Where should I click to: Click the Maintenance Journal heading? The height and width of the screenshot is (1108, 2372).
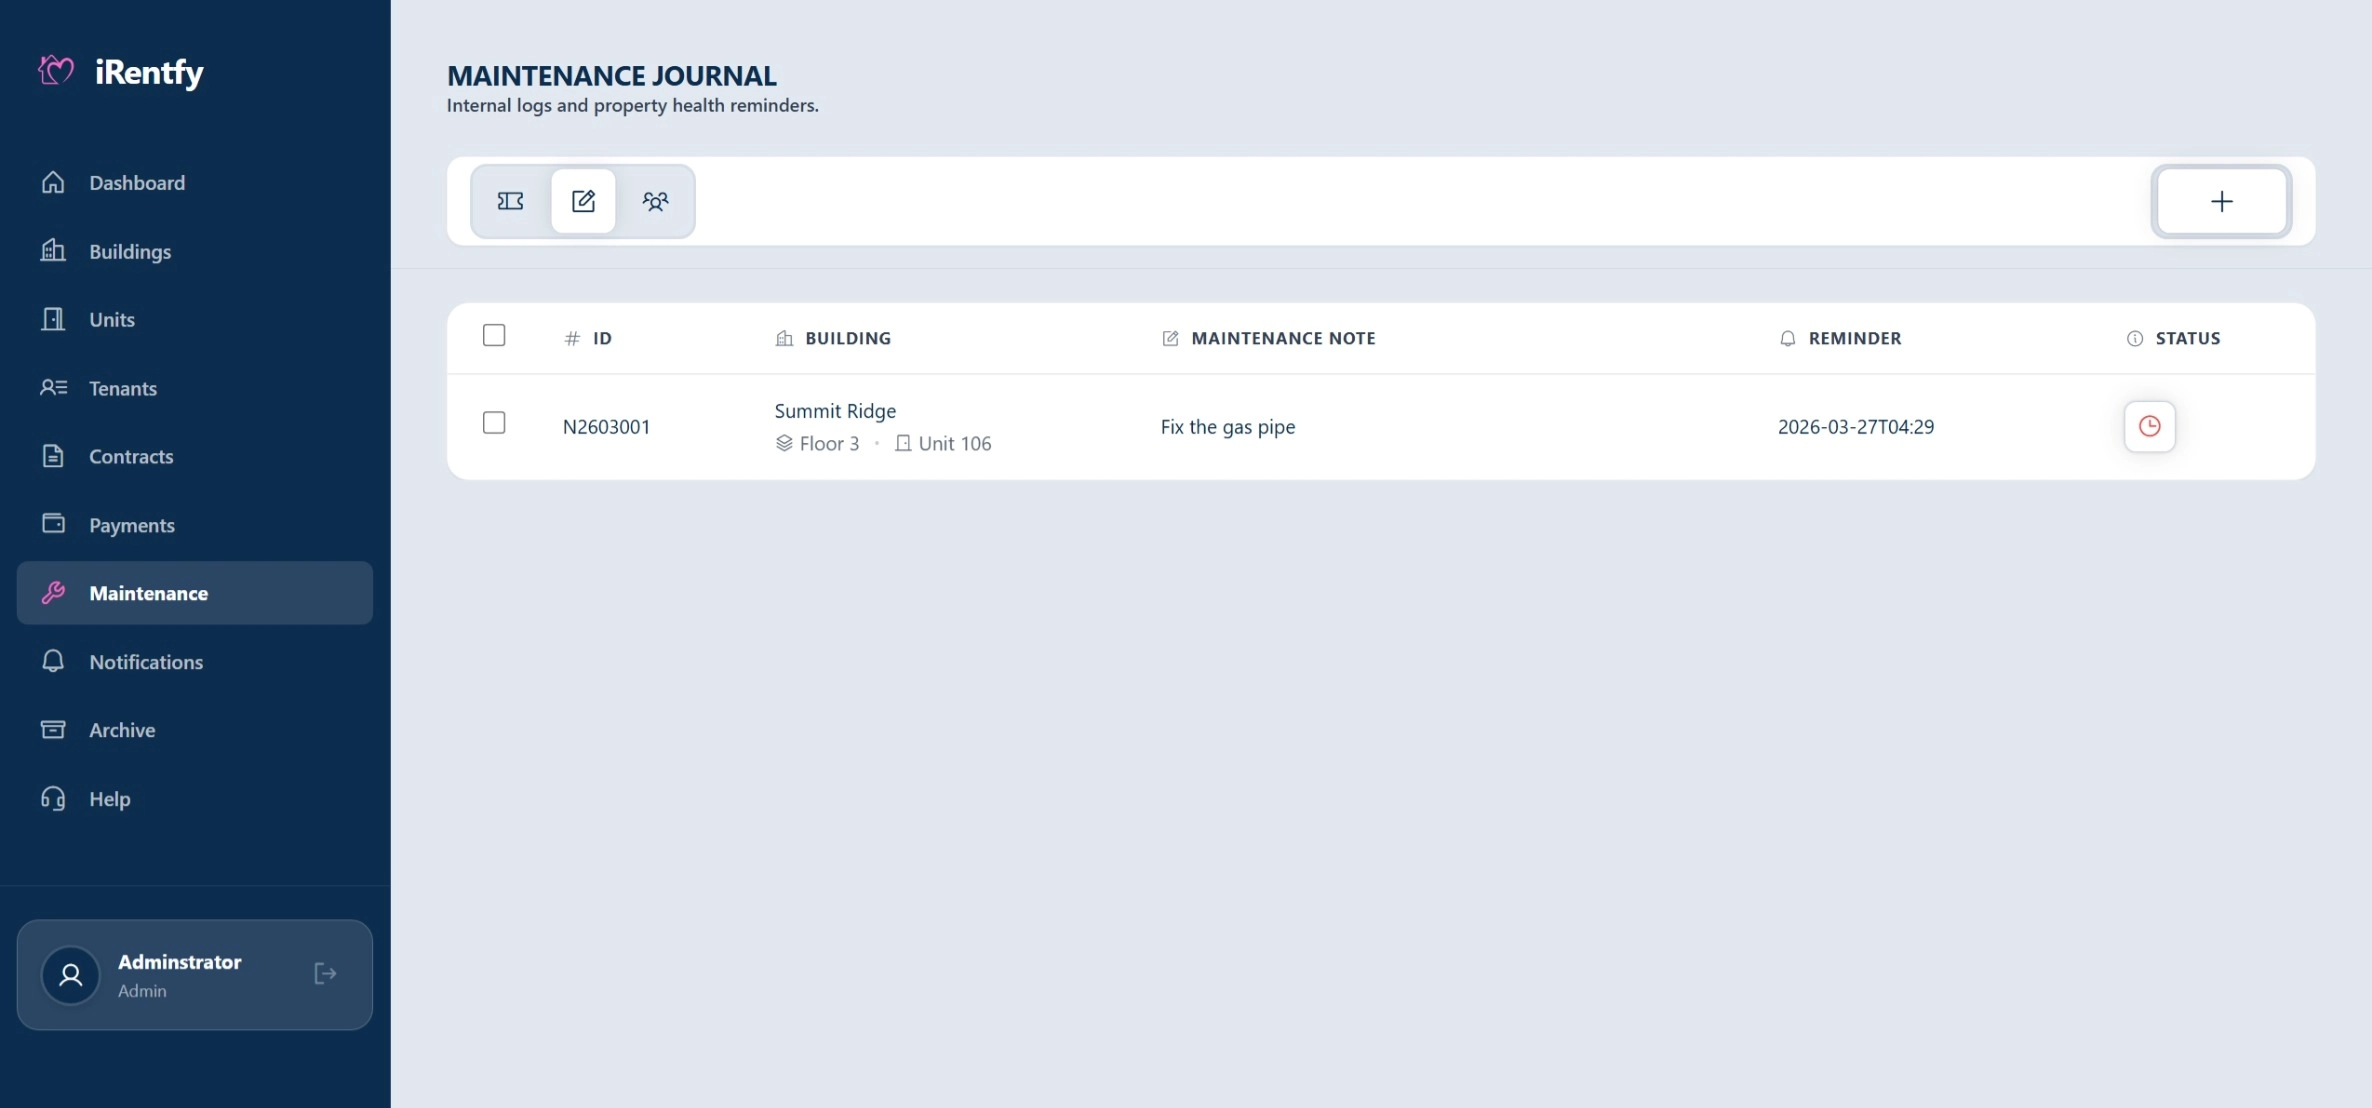(x=611, y=75)
